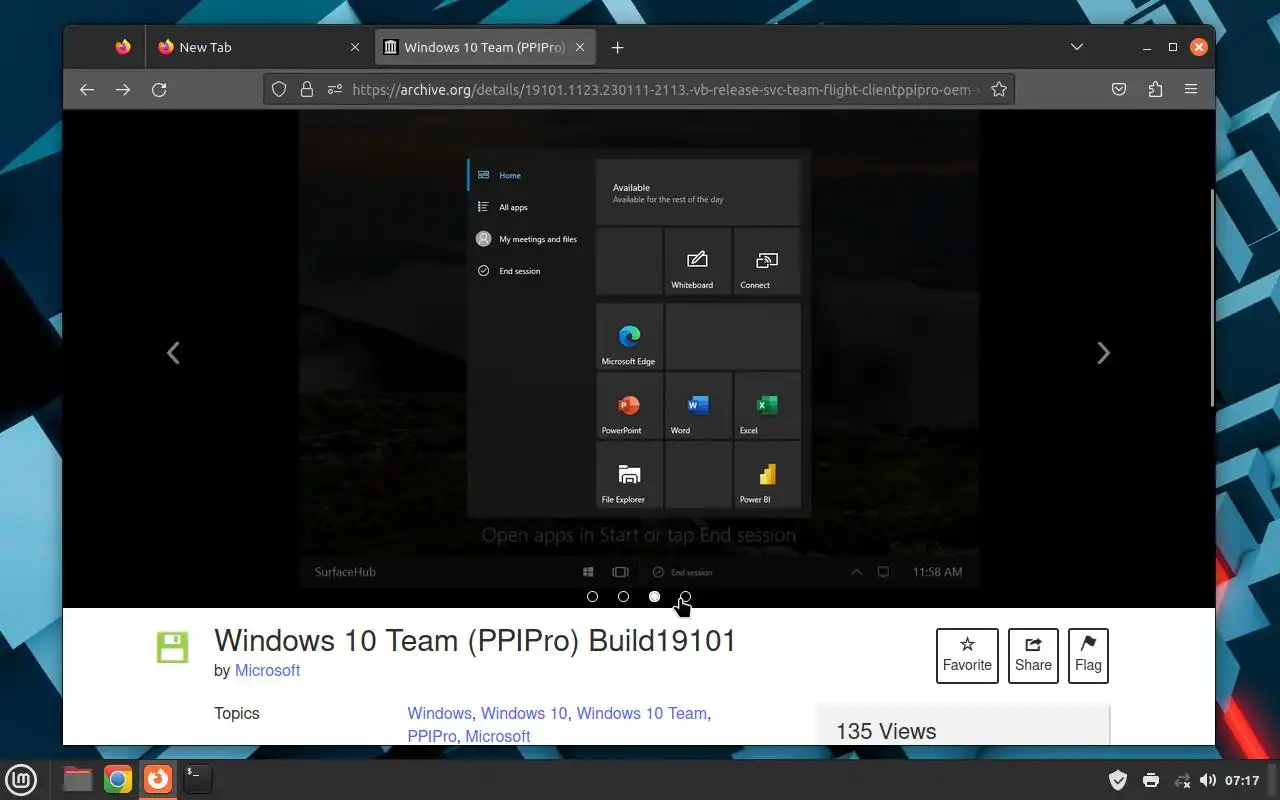Screen dimensions: 1280x800
Task: Open the shield tracking protection icon
Action: 280,89
